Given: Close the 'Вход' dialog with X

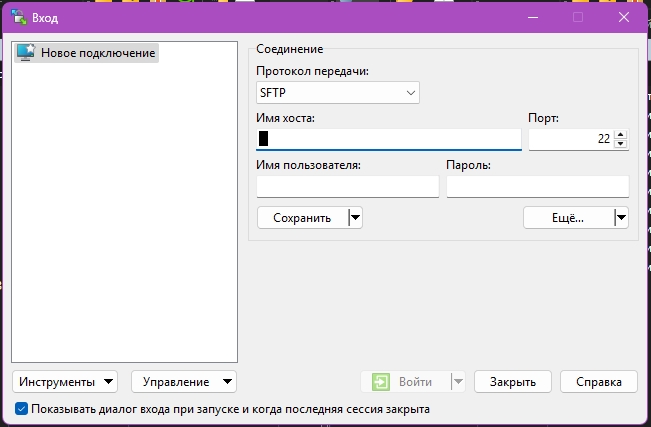Looking at the screenshot, I should pyautogui.click(x=624, y=17).
